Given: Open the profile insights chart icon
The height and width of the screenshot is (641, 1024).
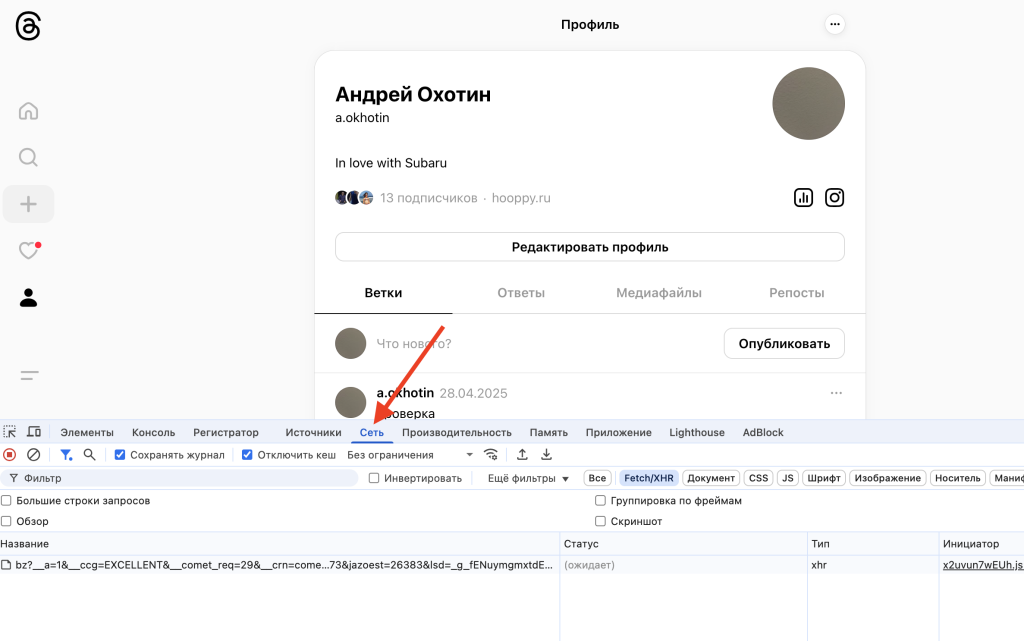Looking at the screenshot, I should [803, 198].
